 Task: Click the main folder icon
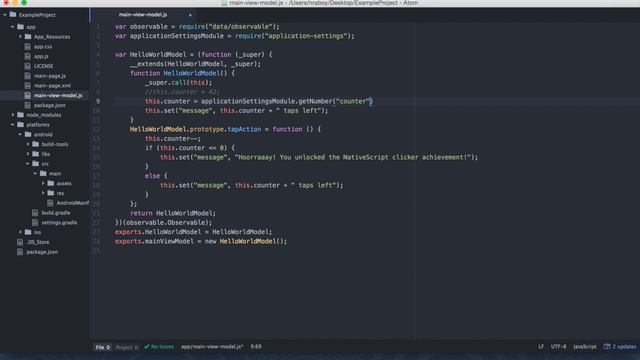click(x=43, y=173)
